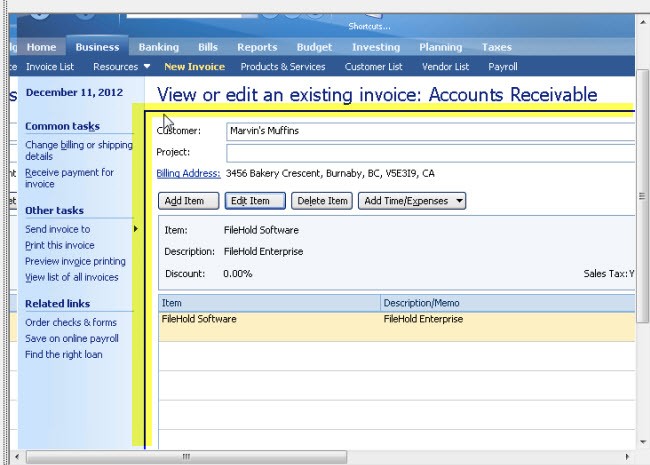Open Save on online payroll link
The height and width of the screenshot is (465, 650).
click(72, 339)
